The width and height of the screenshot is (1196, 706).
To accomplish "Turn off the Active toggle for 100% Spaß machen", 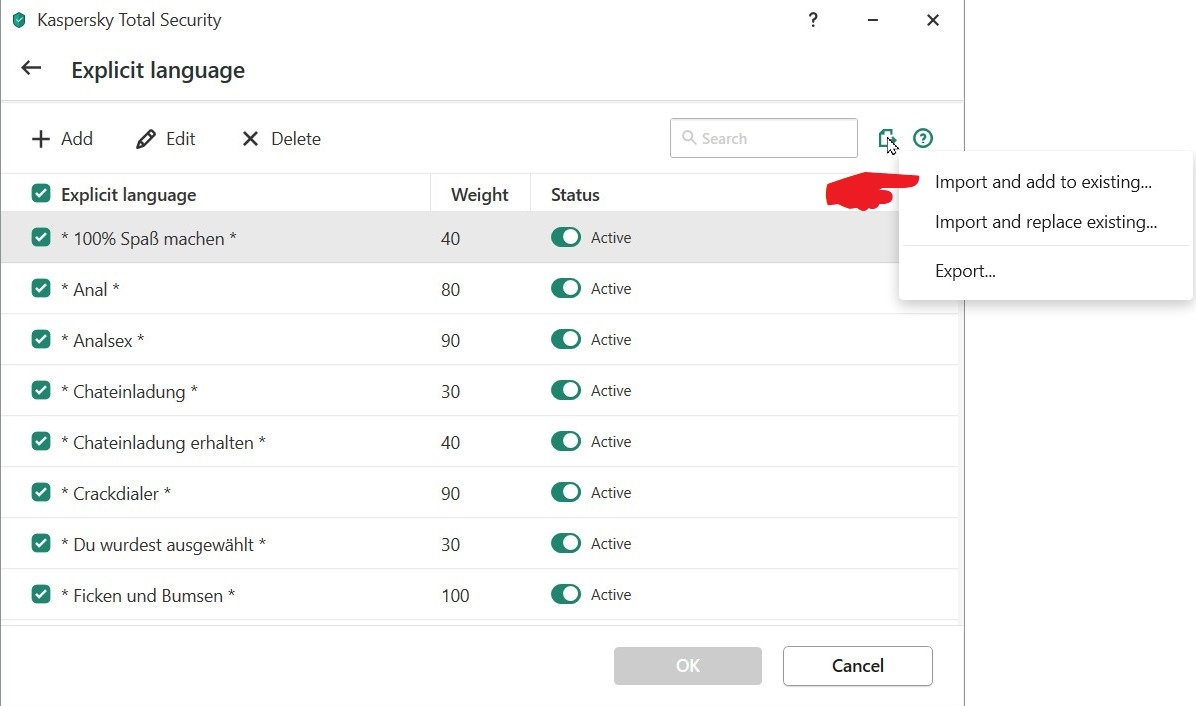I will (566, 237).
